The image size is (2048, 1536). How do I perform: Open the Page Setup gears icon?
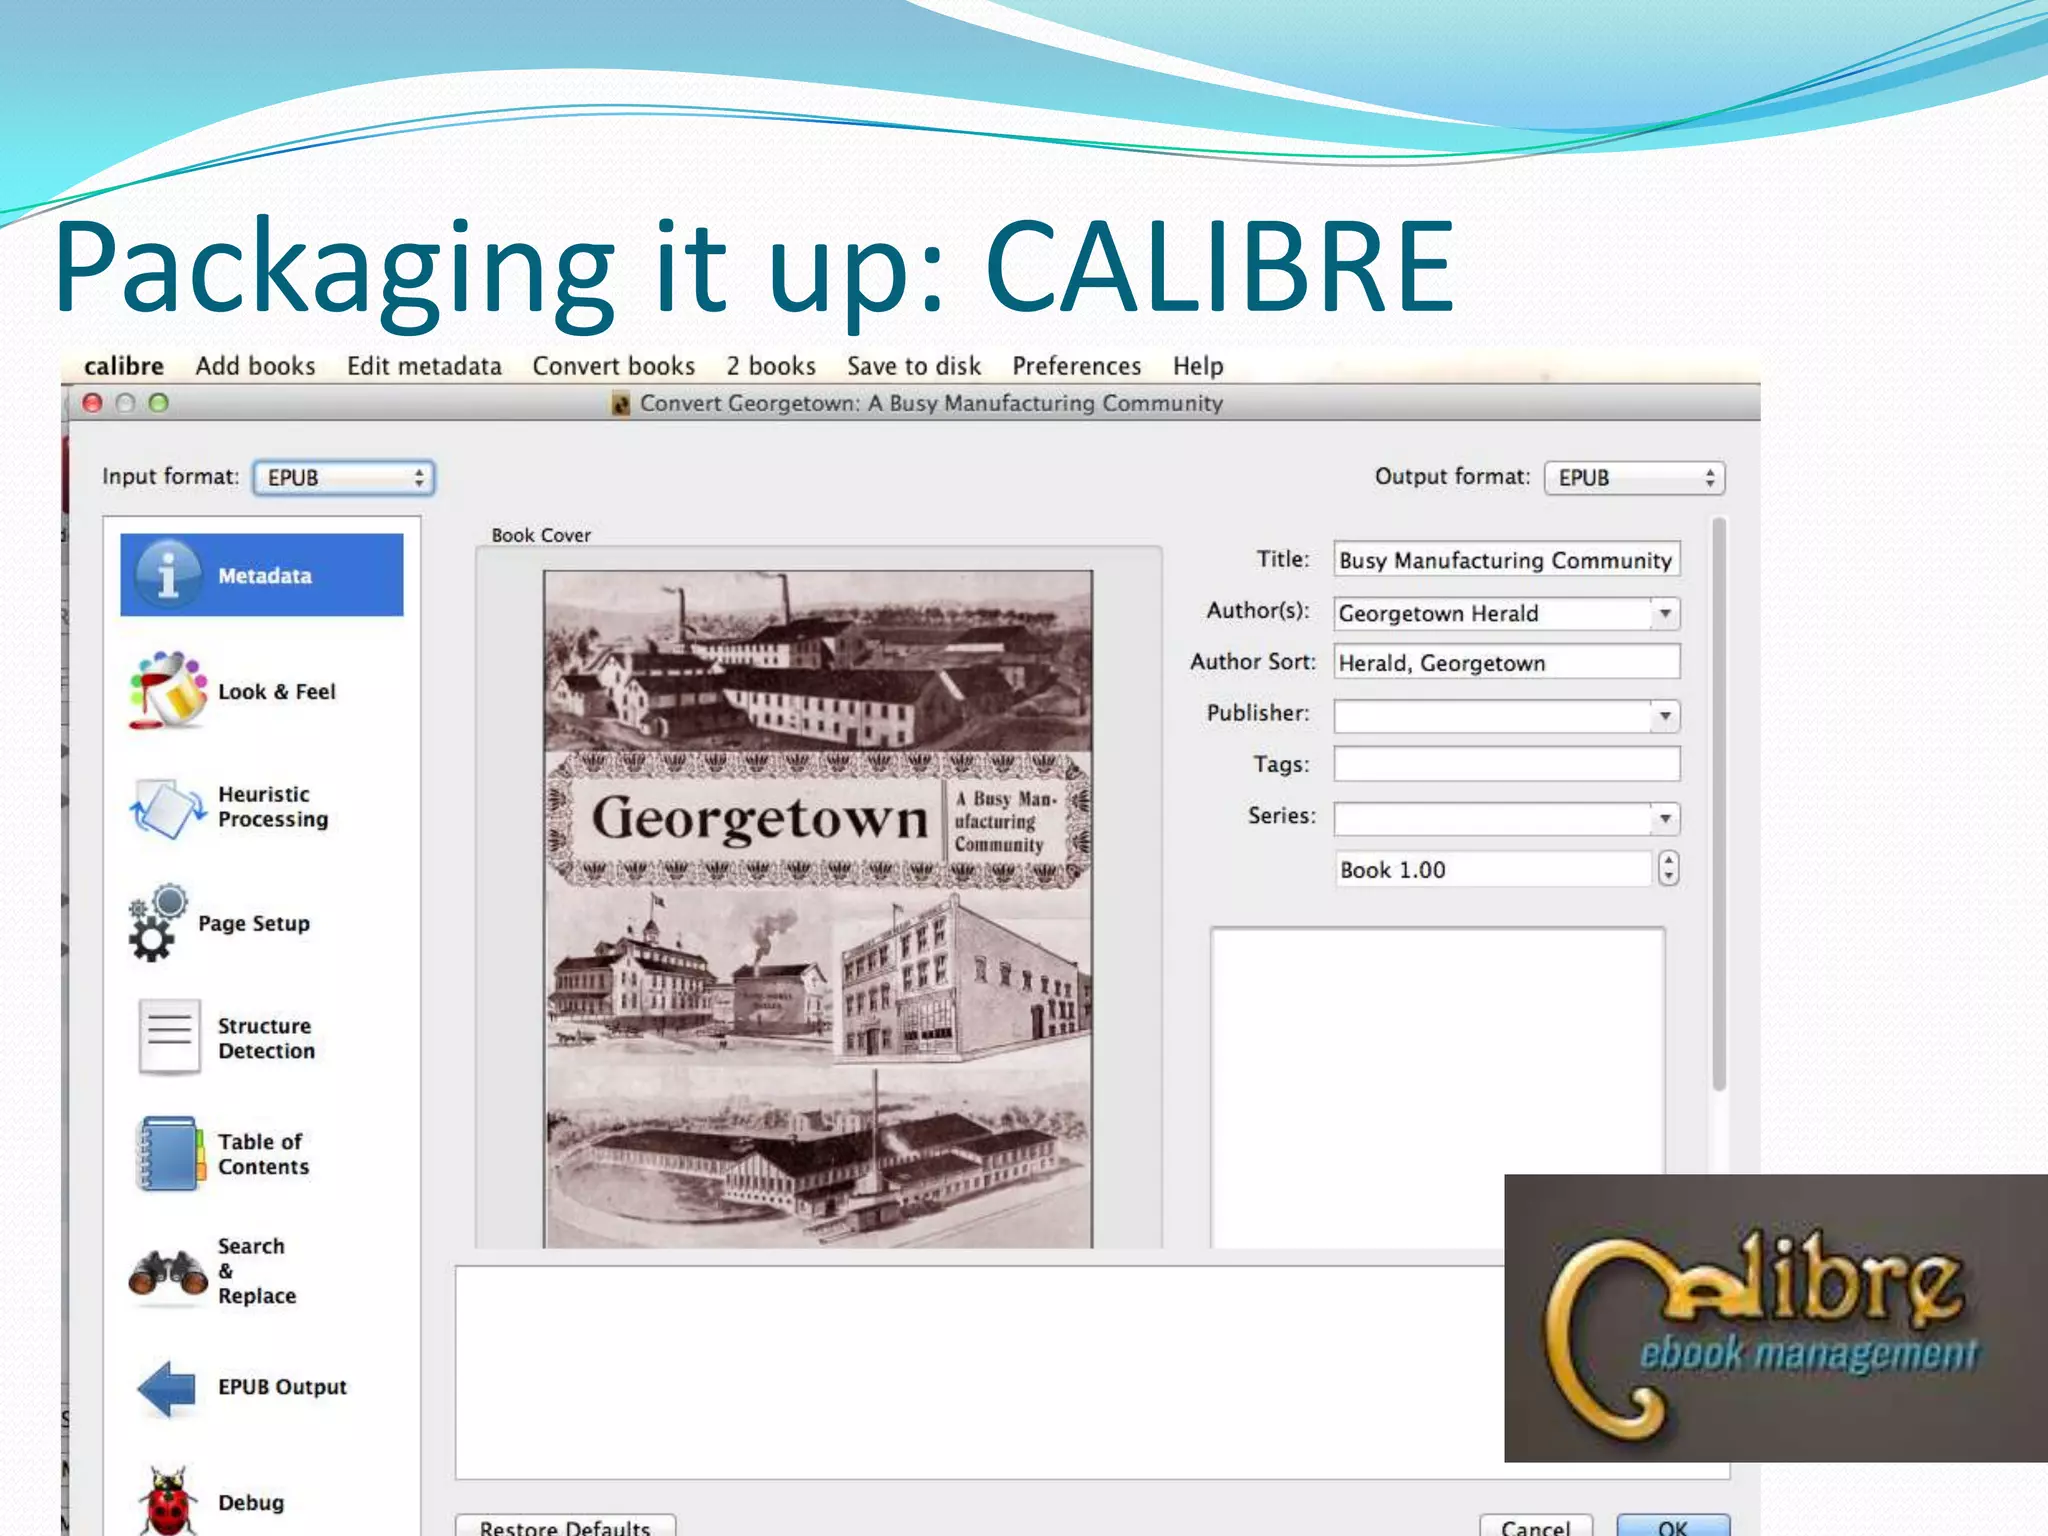pyautogui.click(x=158, y=922)
